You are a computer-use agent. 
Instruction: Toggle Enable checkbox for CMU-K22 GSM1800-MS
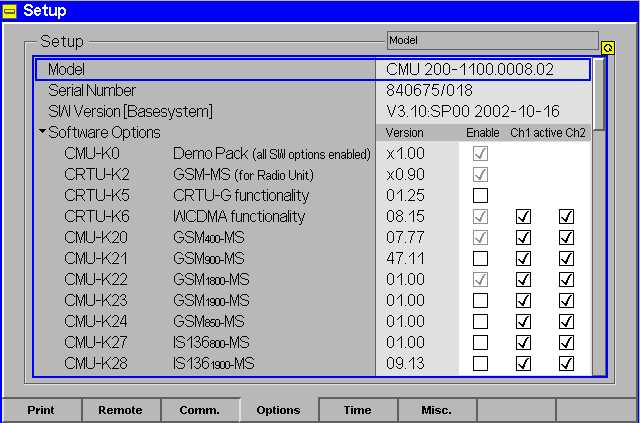[480, 280]
